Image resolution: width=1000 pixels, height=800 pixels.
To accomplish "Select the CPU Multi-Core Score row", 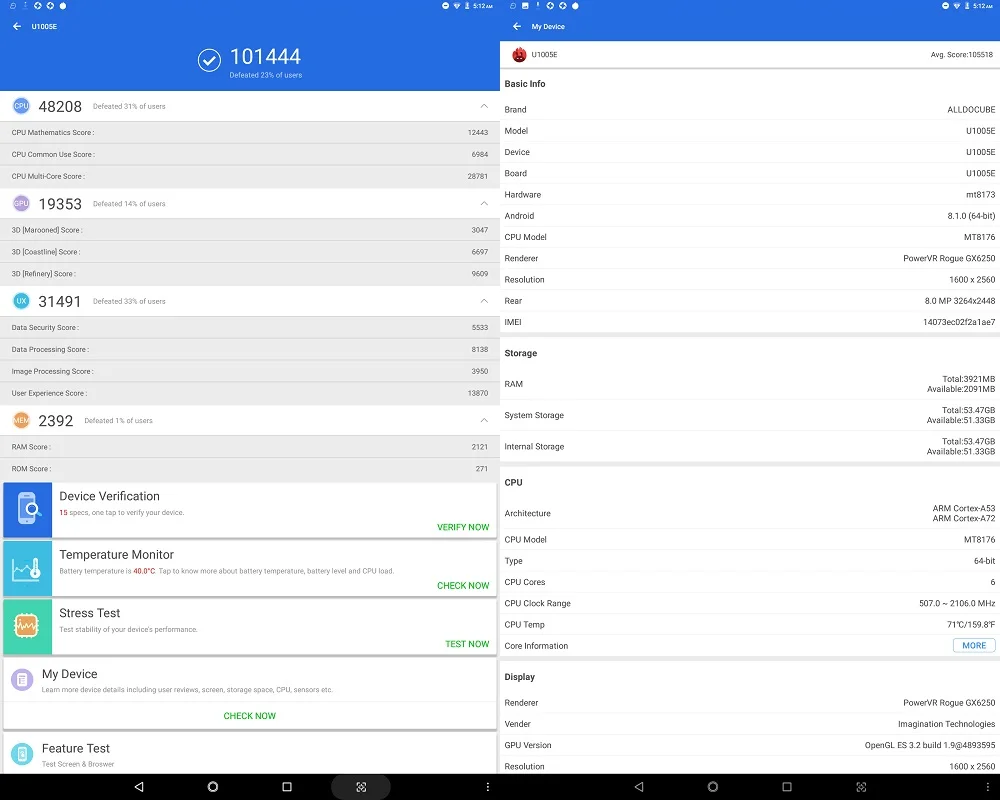I will [250, 176].
